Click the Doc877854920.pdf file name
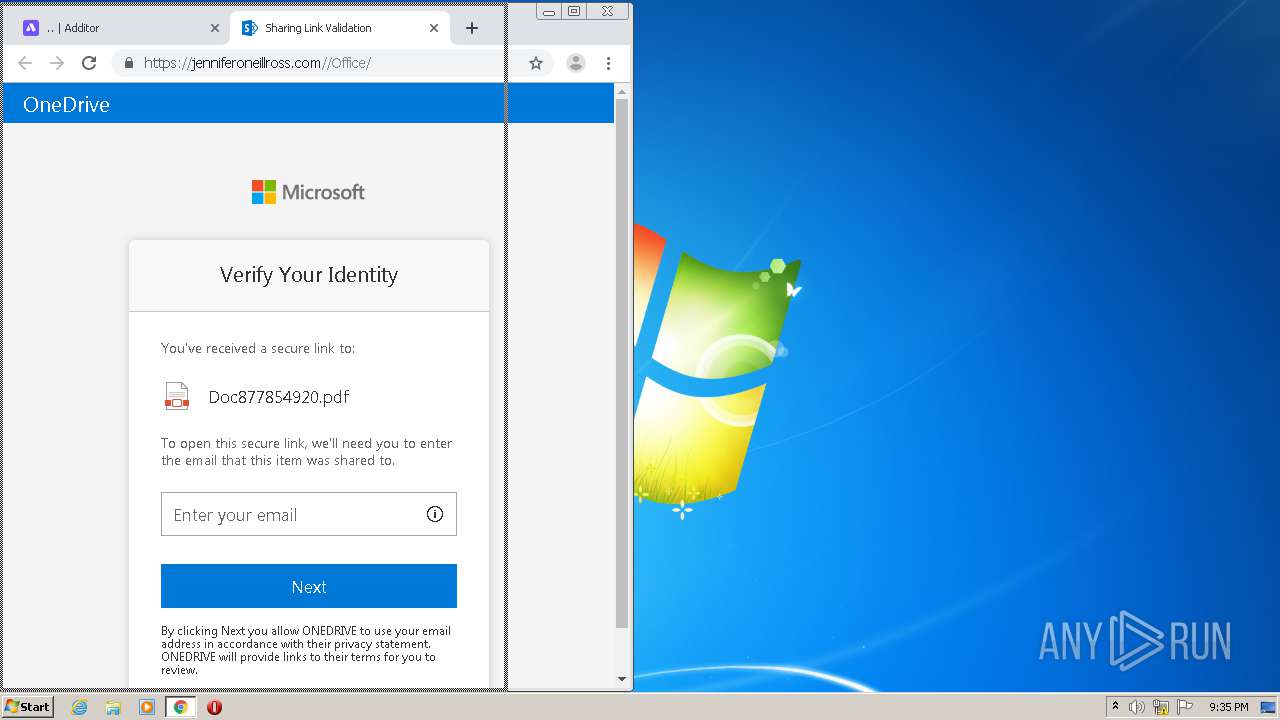This screenshot has width=1280, height=720. click(x=279, y=397)
